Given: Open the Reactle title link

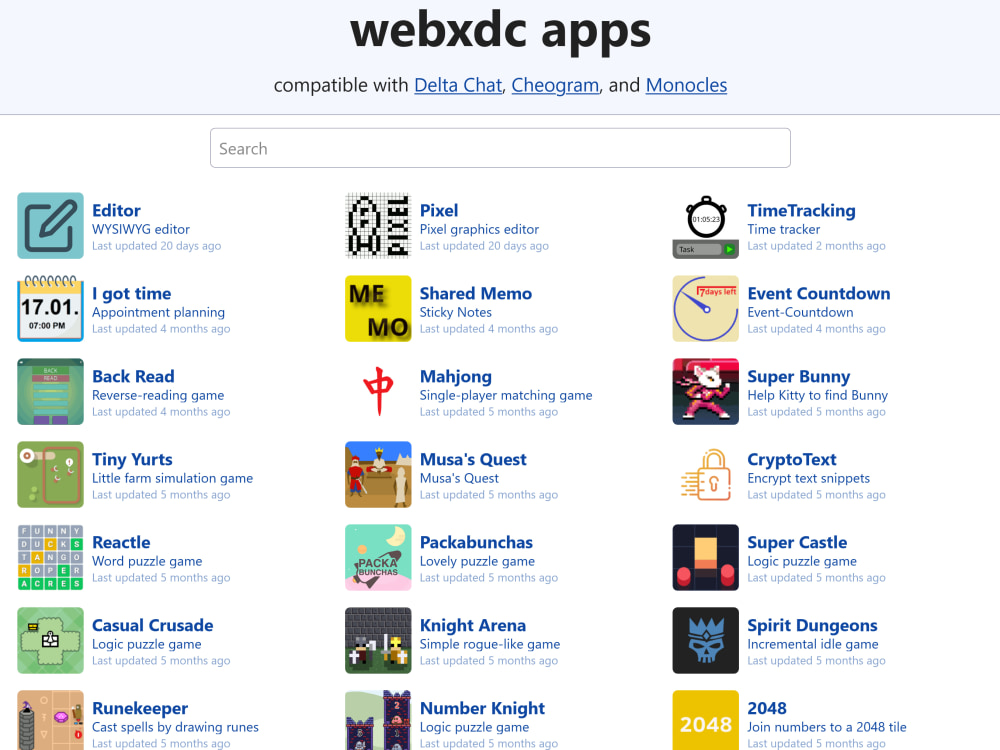Looking at the screenshot, I should (x=121, y=542).
